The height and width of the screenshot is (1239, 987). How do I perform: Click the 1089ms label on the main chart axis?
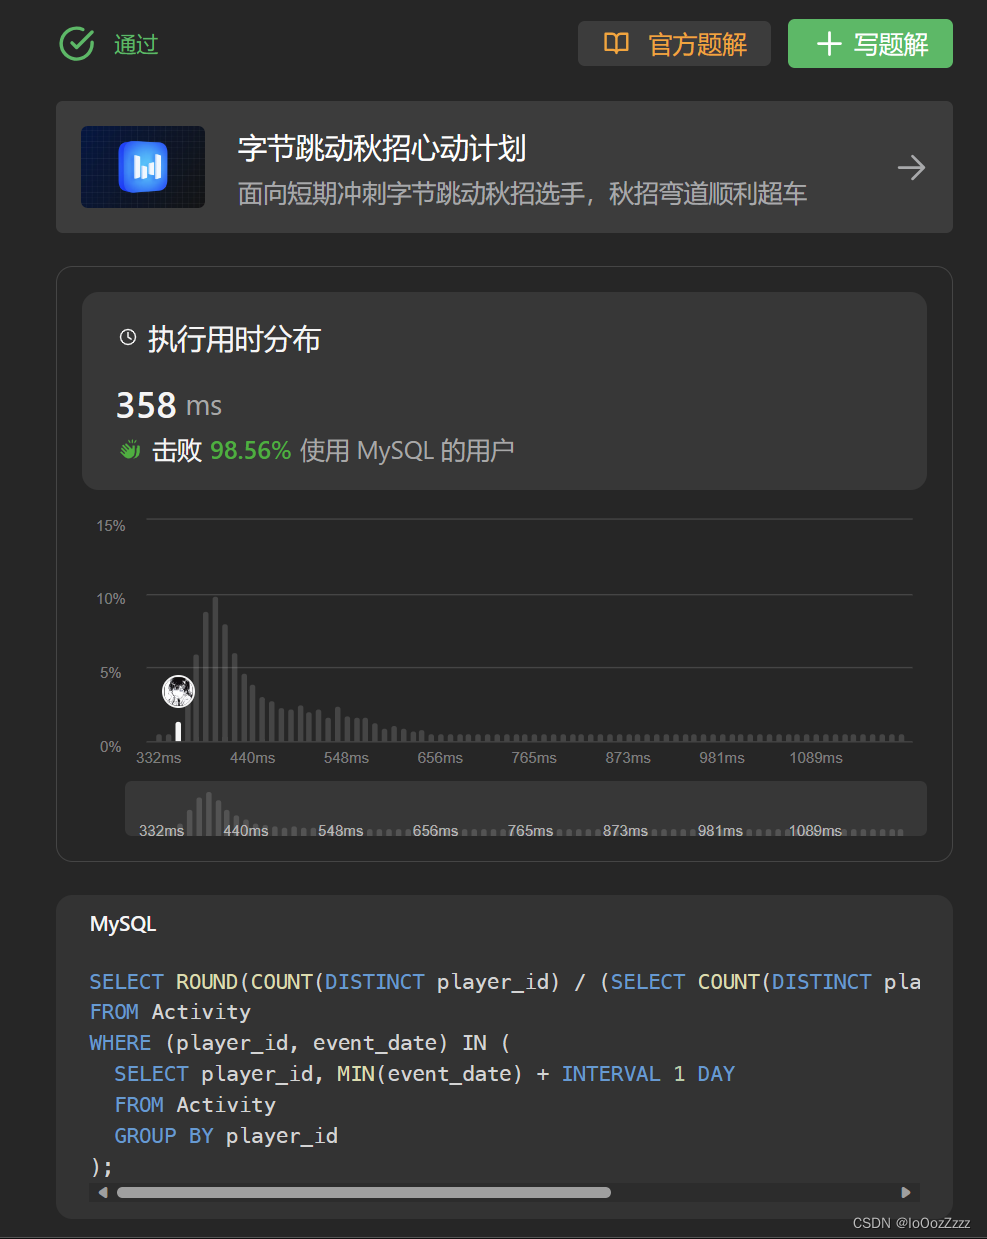(816, 758)
